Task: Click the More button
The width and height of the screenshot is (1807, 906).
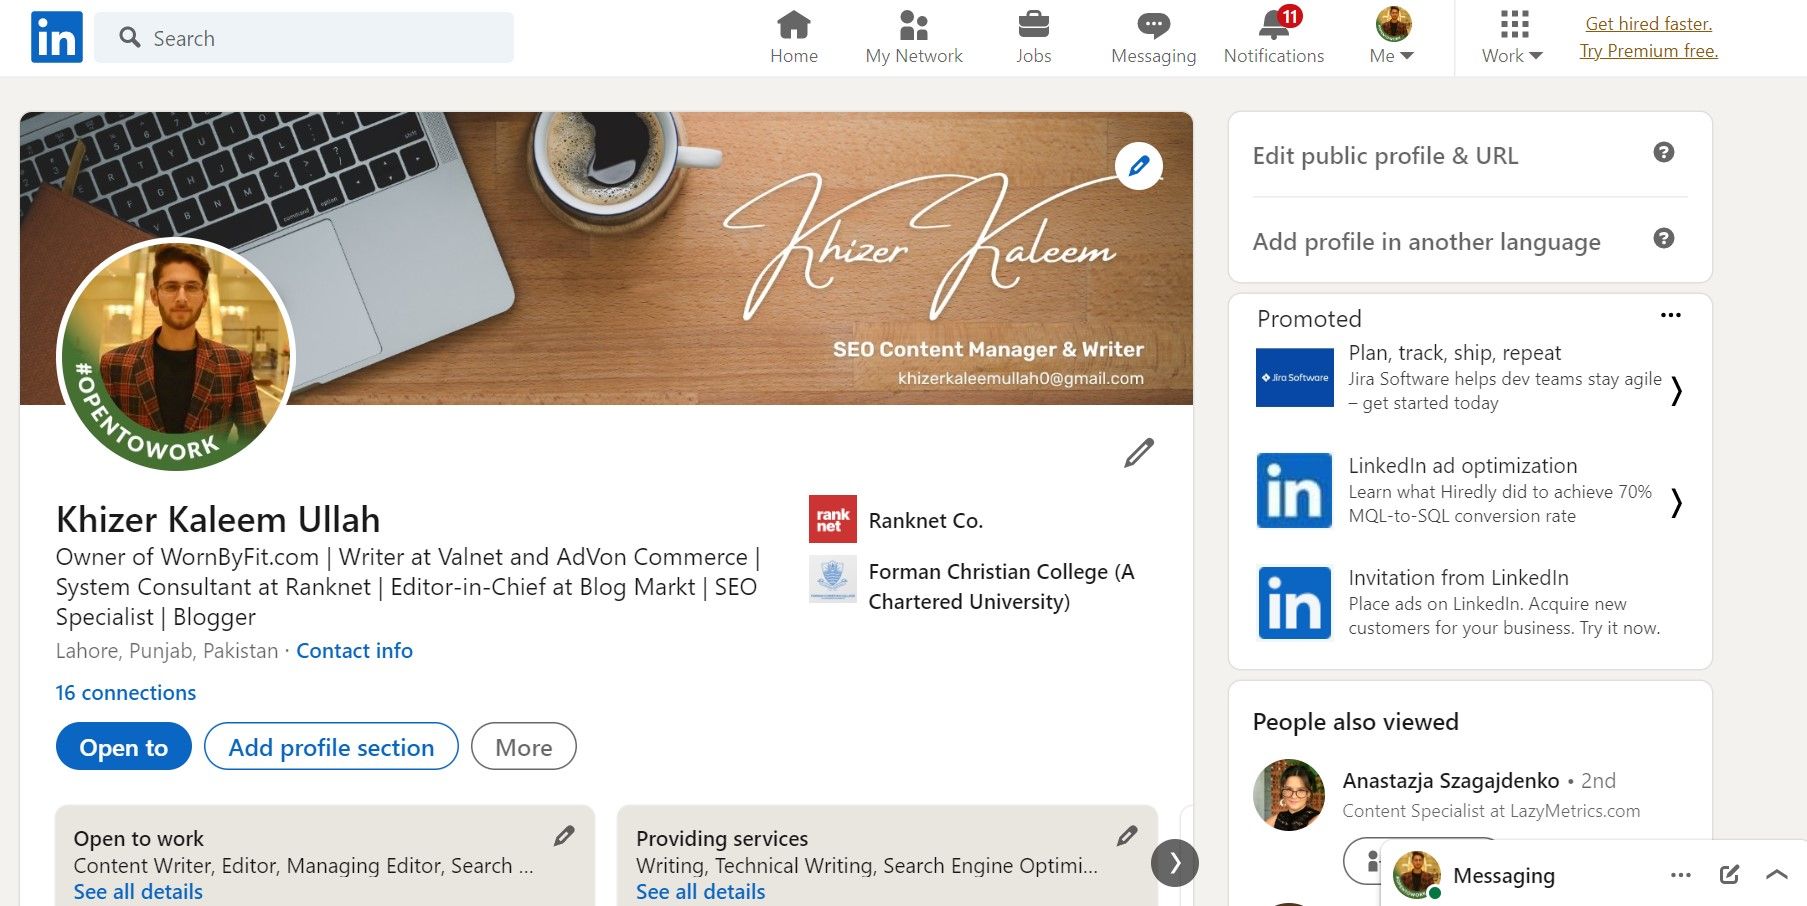Action: [x=524, y=747]
